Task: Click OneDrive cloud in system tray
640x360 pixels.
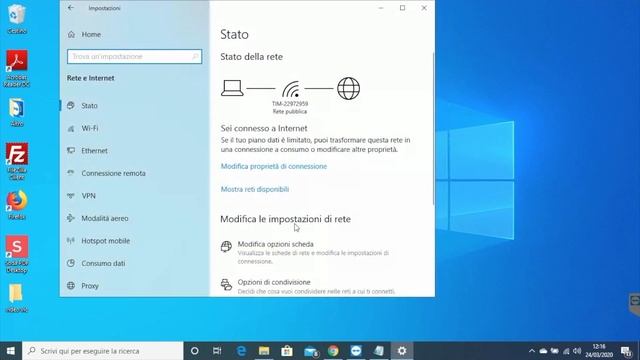Action: 543,351
